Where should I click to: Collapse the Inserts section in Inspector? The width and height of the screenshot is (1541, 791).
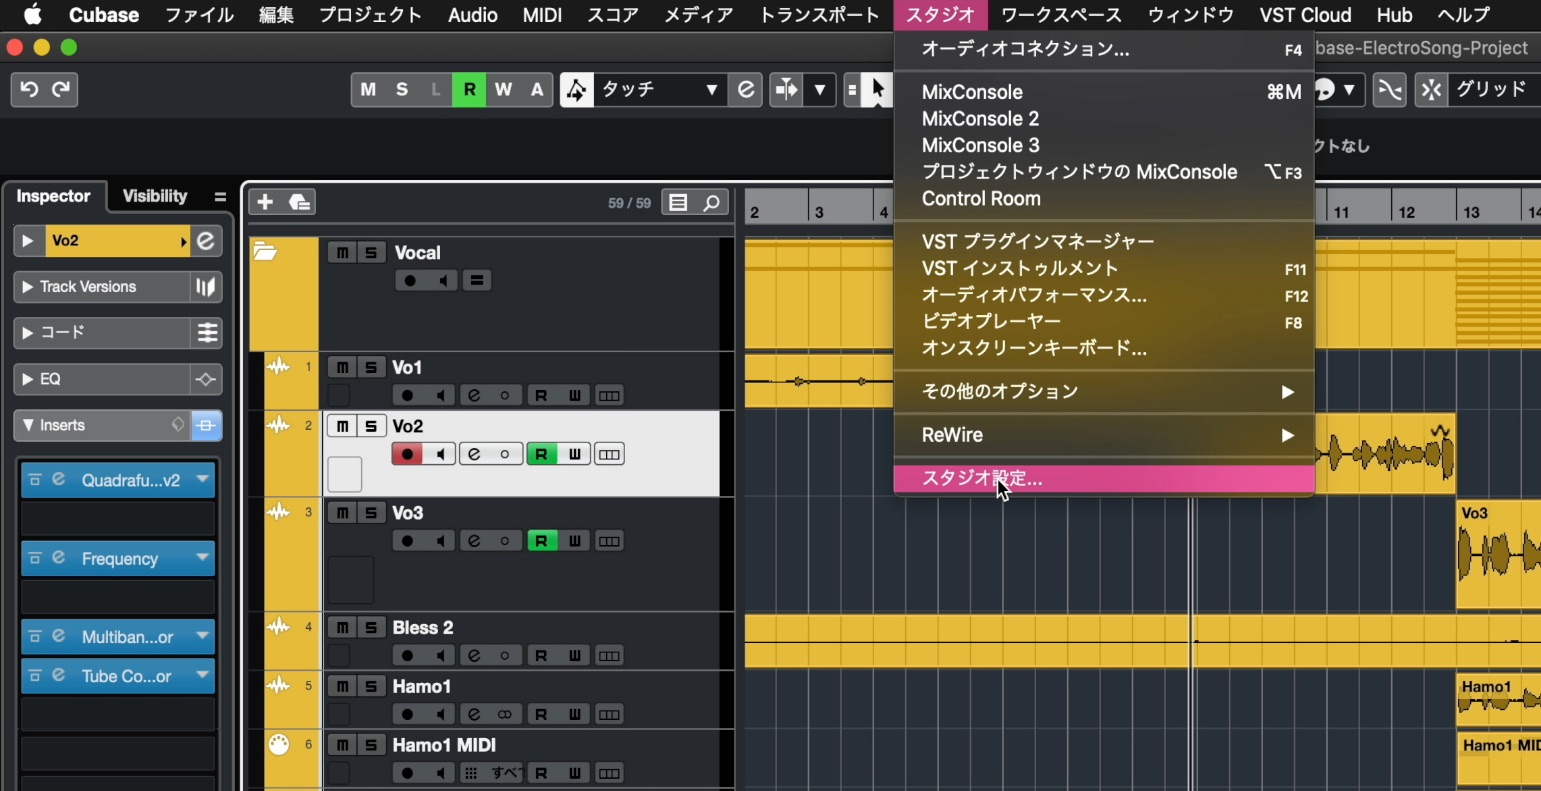(x=28, y=426)
